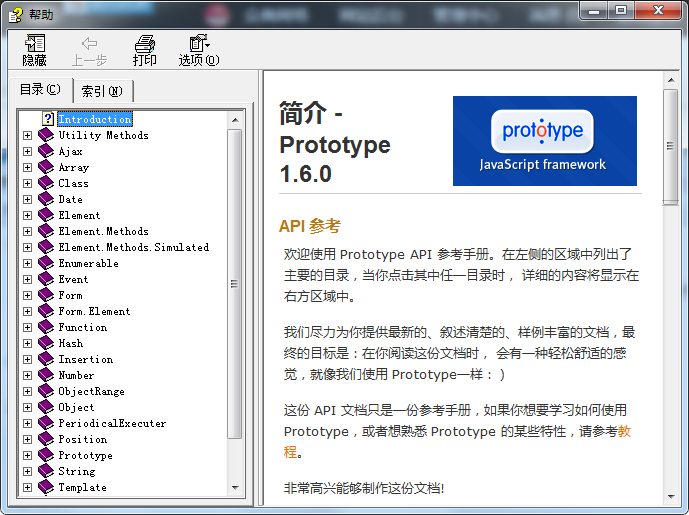Screen dimensions: 689x515
Task: Open the Options (选项) toolbar button
Action: (197, 44)
